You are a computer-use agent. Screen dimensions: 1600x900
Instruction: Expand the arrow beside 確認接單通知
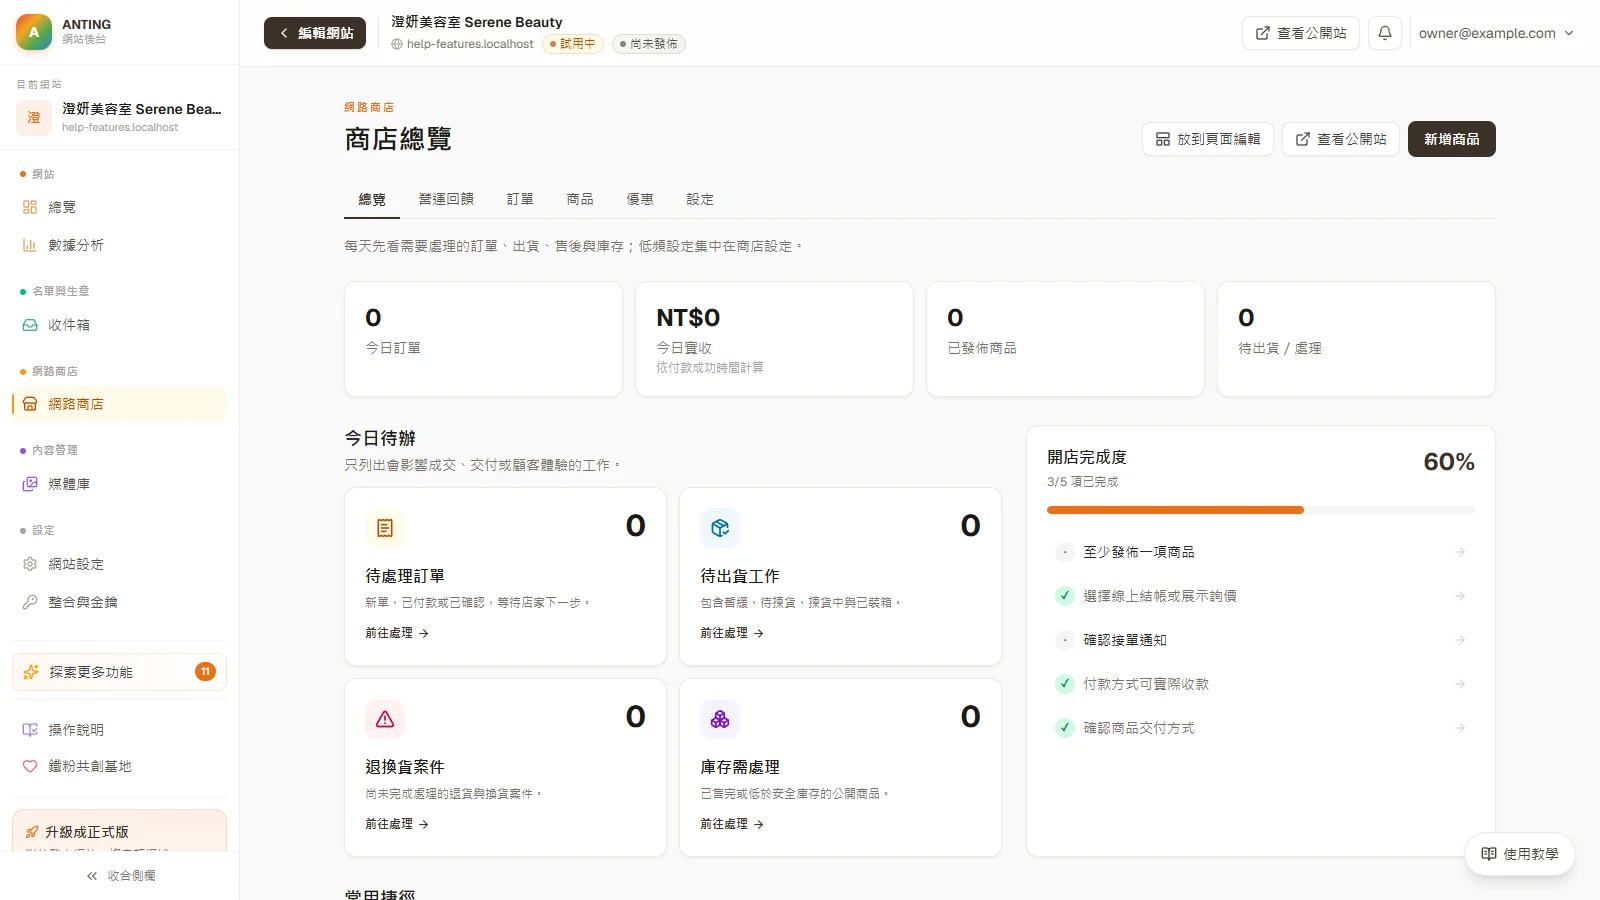pos(1460,640)
